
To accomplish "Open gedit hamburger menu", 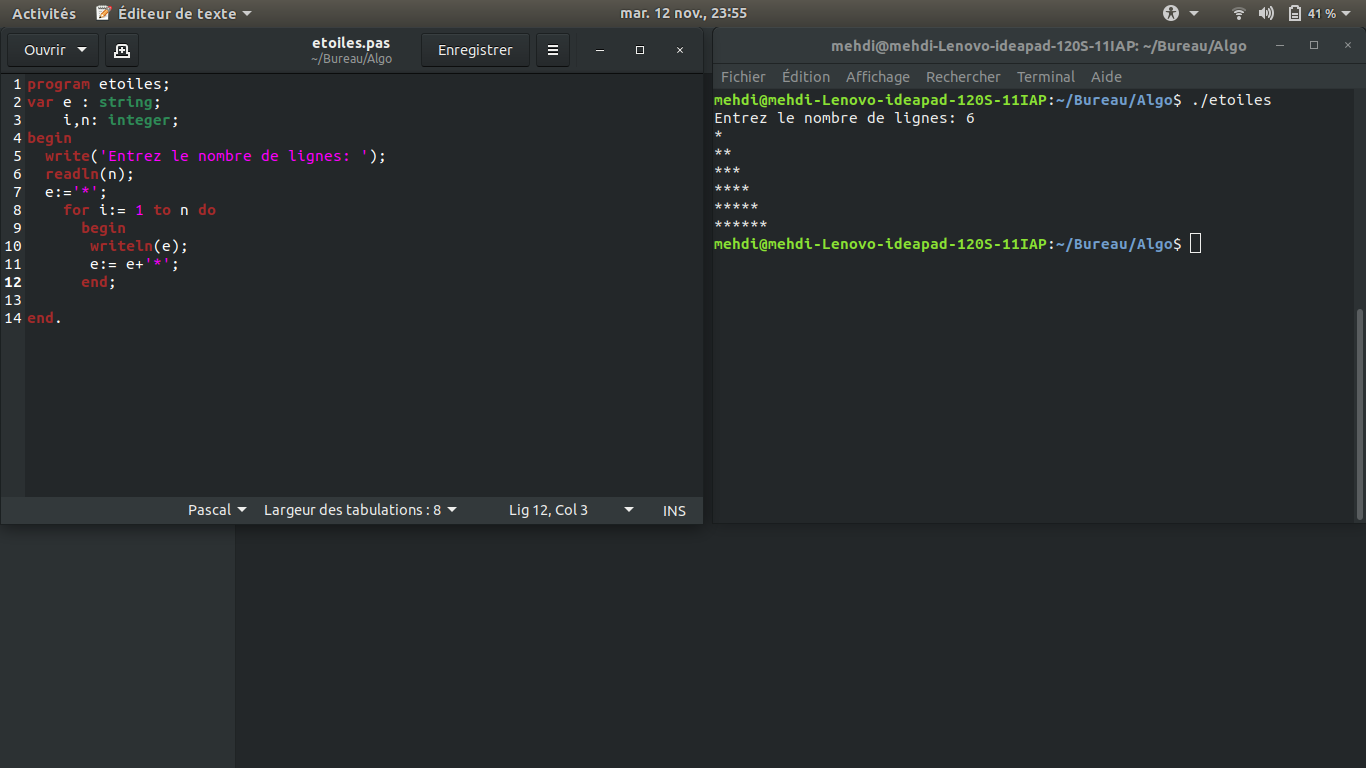I will pos(553,50).
